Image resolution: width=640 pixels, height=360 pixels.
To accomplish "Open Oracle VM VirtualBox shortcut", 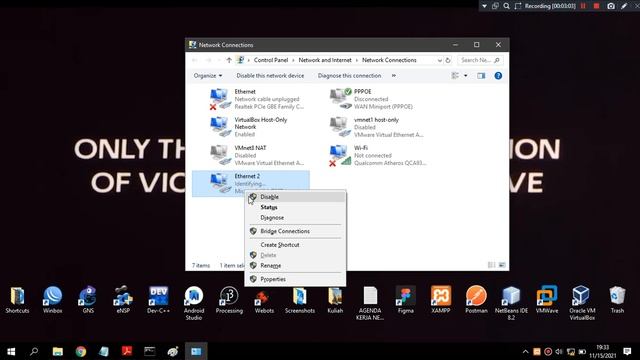I will (582, 303).
